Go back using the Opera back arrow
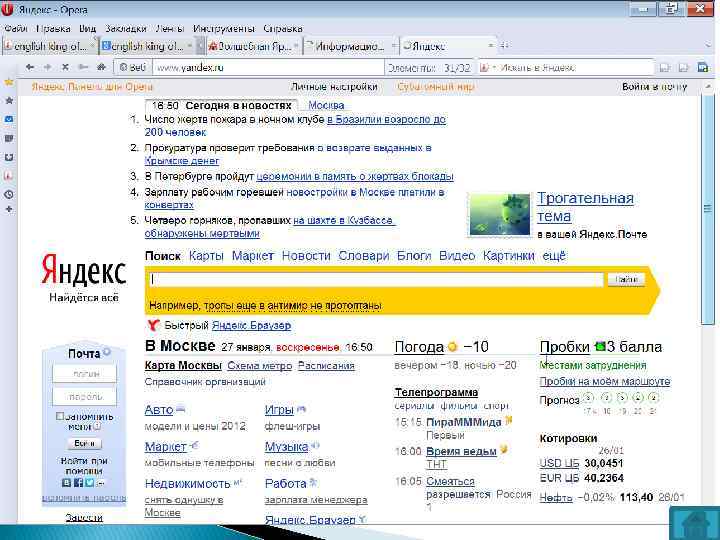This screenshot has width=720, height=540. 30,67
